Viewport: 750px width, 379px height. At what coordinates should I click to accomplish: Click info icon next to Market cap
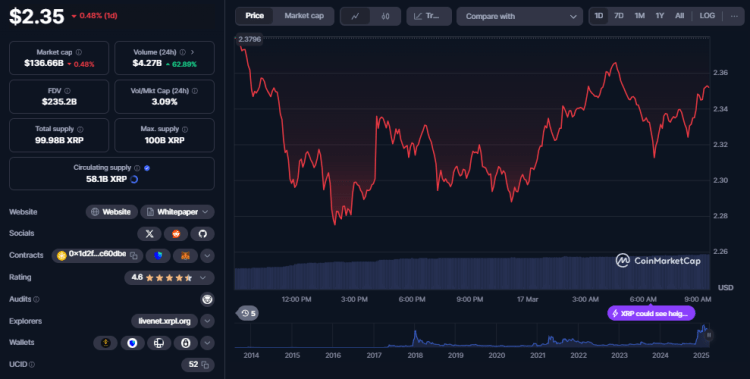click(79, 52)
